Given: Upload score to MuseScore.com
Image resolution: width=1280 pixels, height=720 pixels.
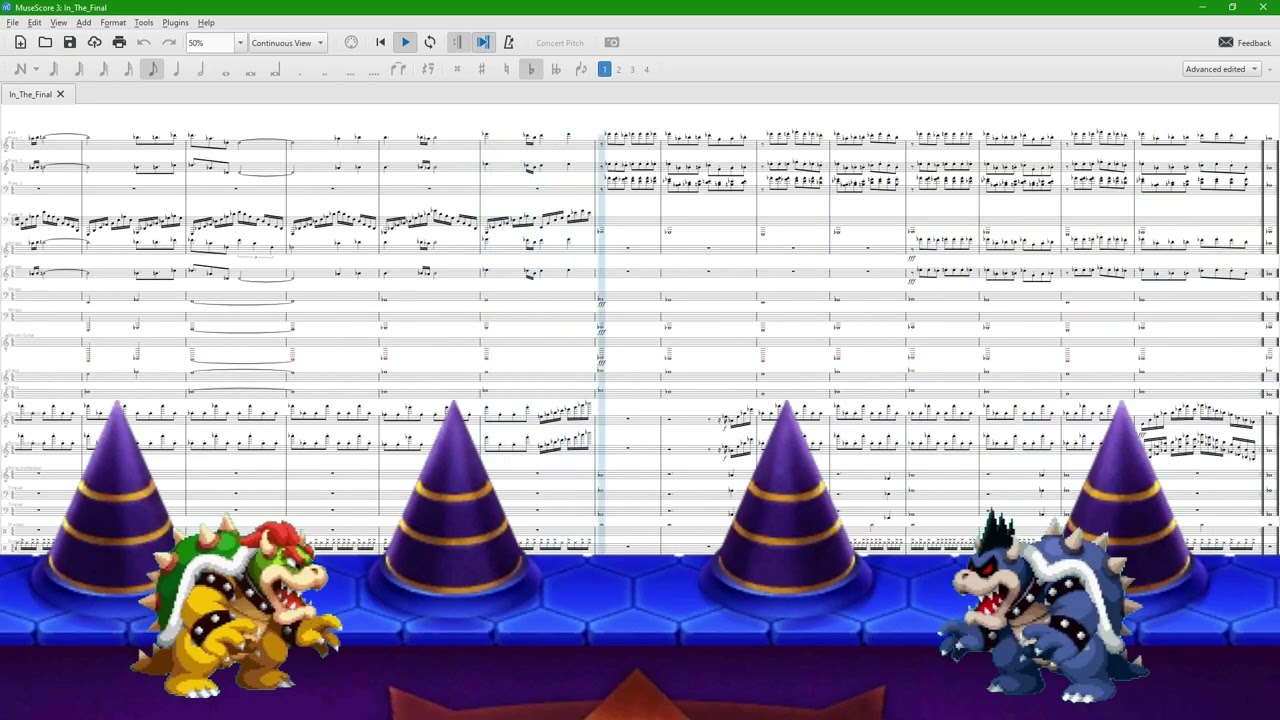Looking at the screenshot, I should (94, 43).
